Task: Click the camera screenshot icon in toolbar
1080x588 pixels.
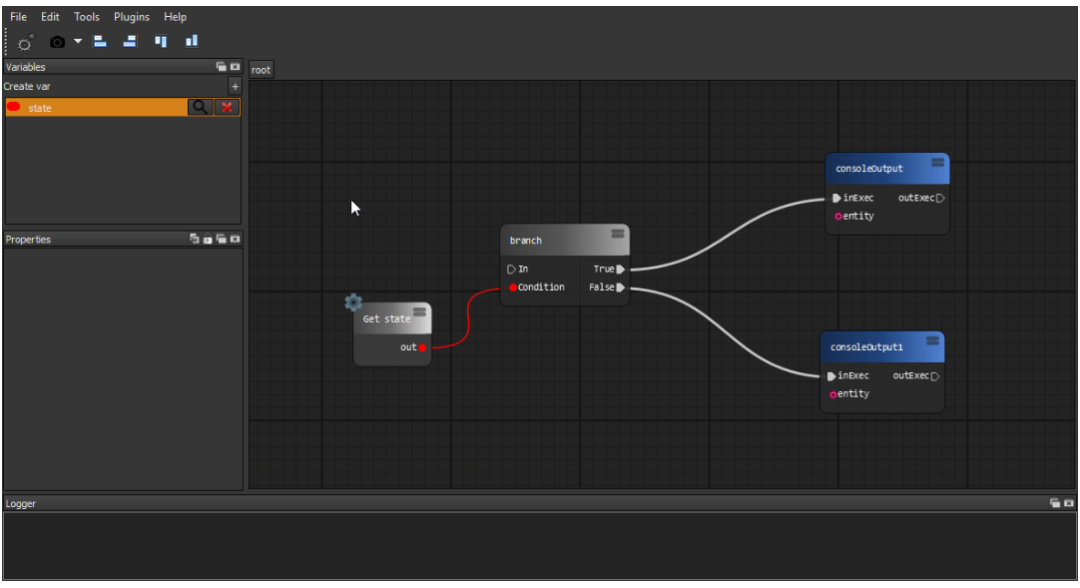Action: point(57,42)
